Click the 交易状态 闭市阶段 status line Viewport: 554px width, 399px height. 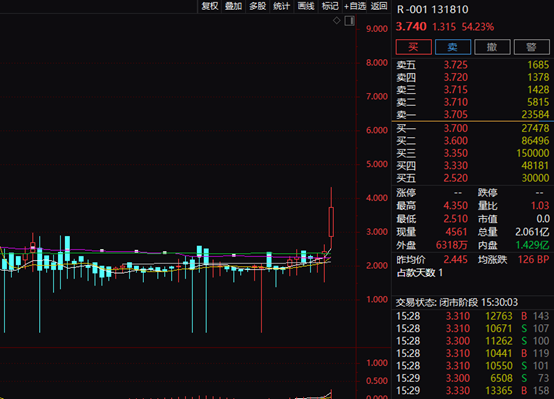click(457, 303)
